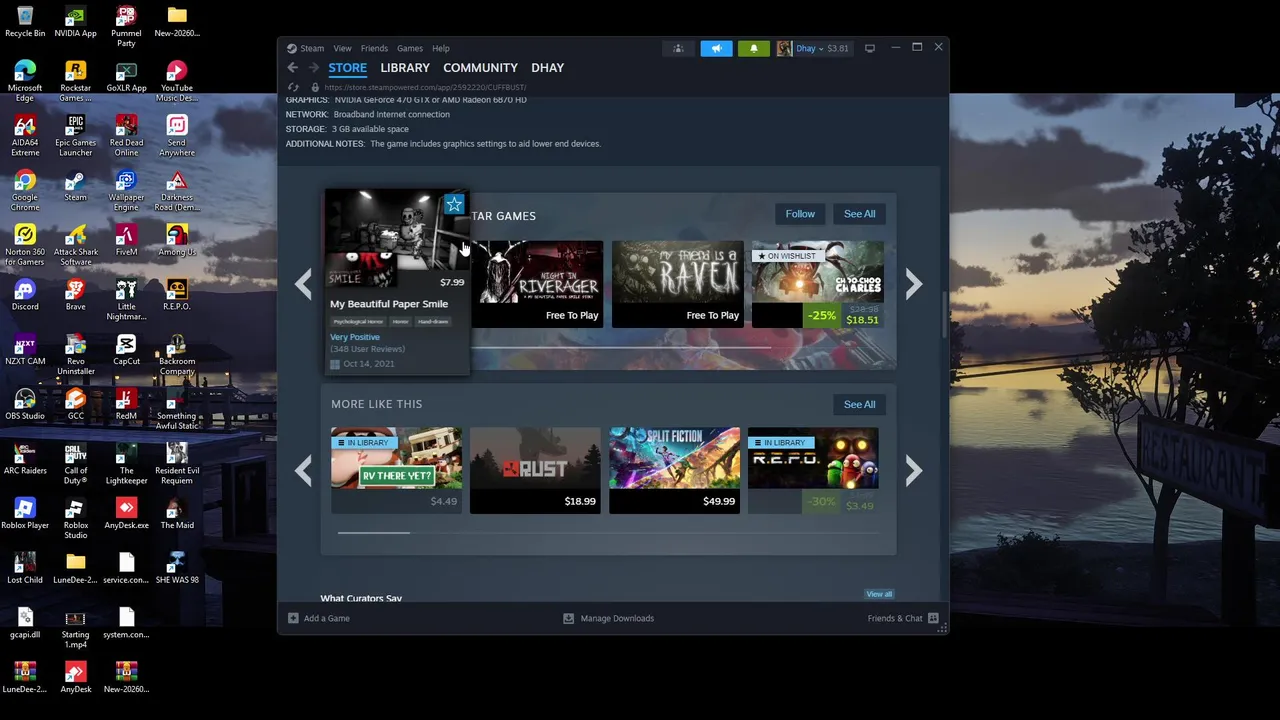Switch to the LIBRARY tab
Image resolution: width=1280 pixels, height=720 pixels.
(405, 68)
